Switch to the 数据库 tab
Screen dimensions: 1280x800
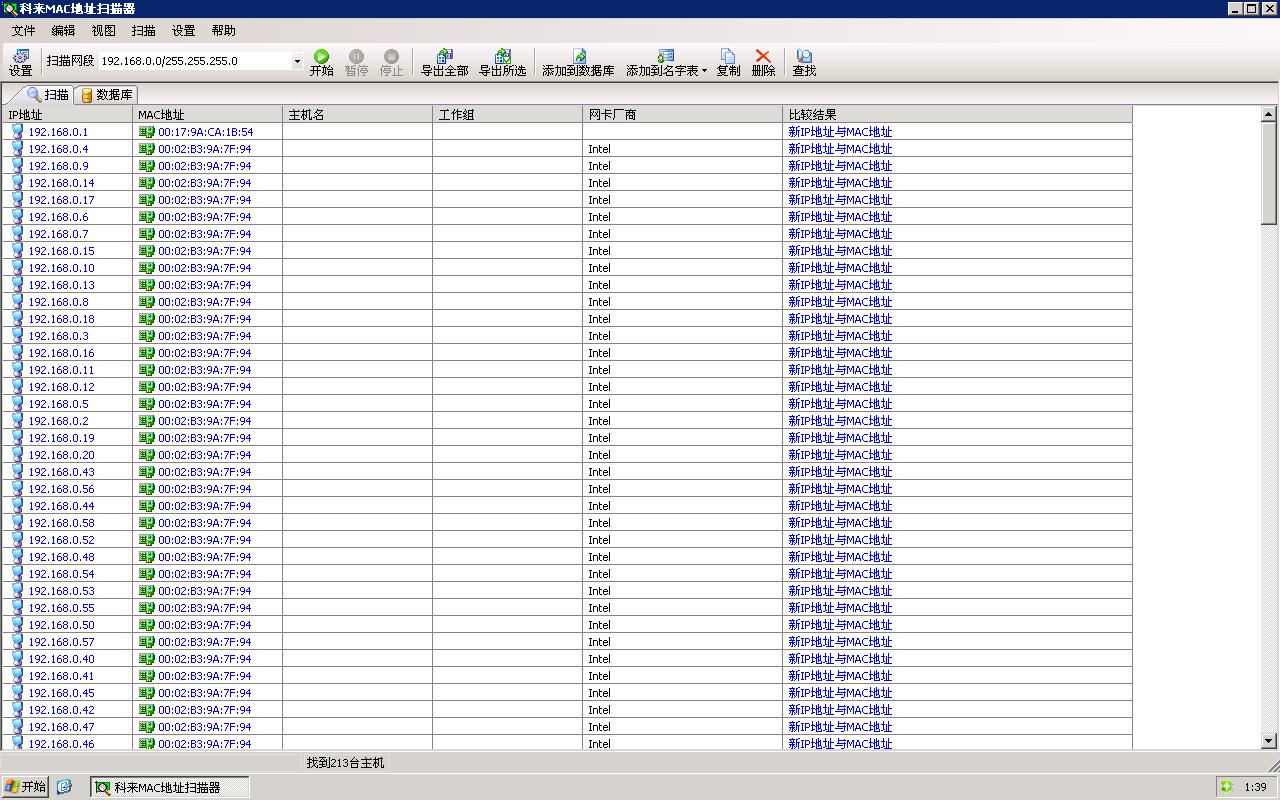tap(106, 95)
